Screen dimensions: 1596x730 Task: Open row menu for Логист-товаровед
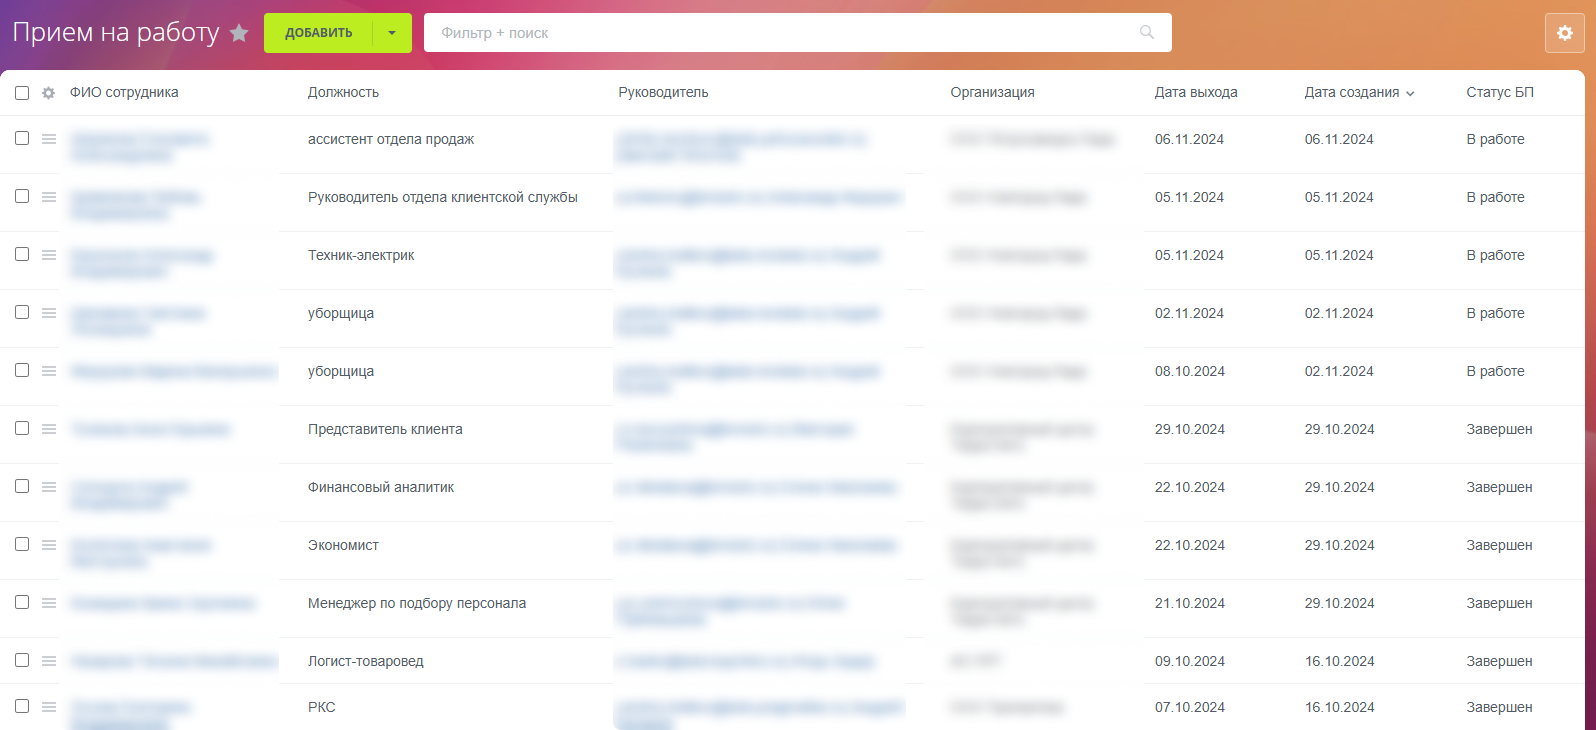pos(48,660)
